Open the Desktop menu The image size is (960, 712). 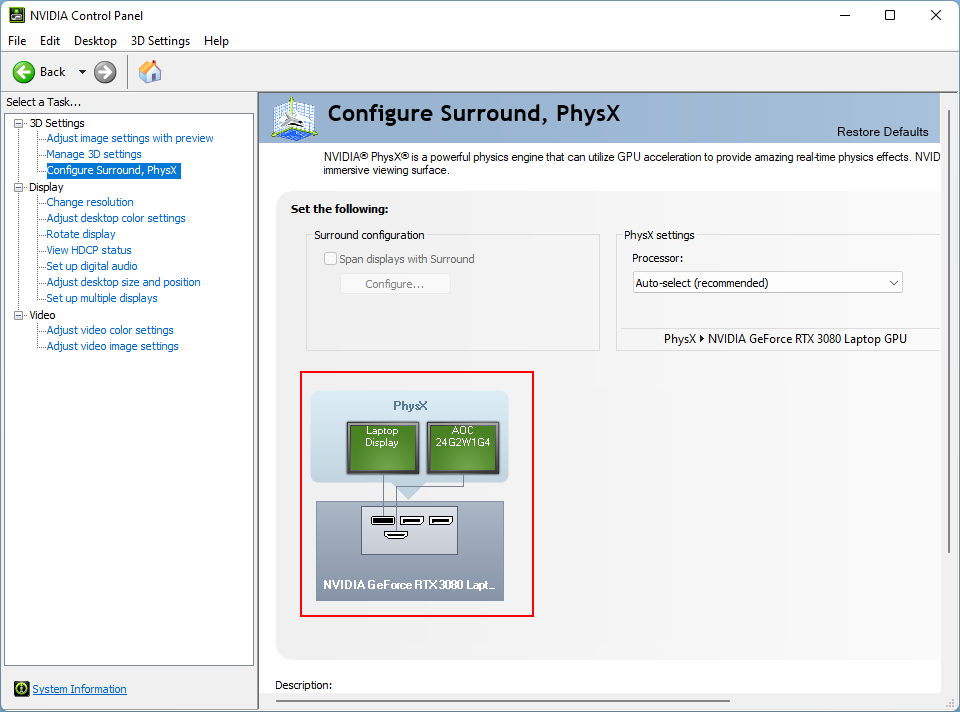tap(96, 41)
